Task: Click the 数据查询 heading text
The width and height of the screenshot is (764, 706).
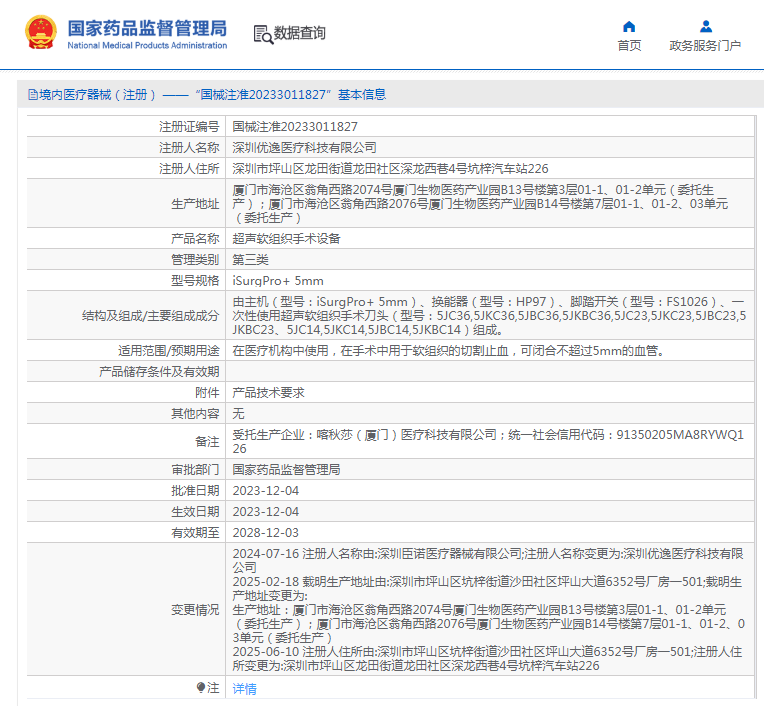Action: (x=300, y=33)
